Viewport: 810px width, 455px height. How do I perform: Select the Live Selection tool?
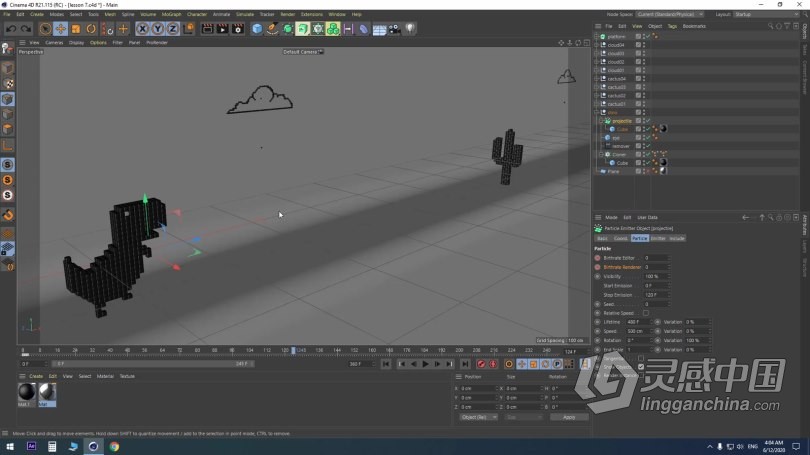coord(45,29)
